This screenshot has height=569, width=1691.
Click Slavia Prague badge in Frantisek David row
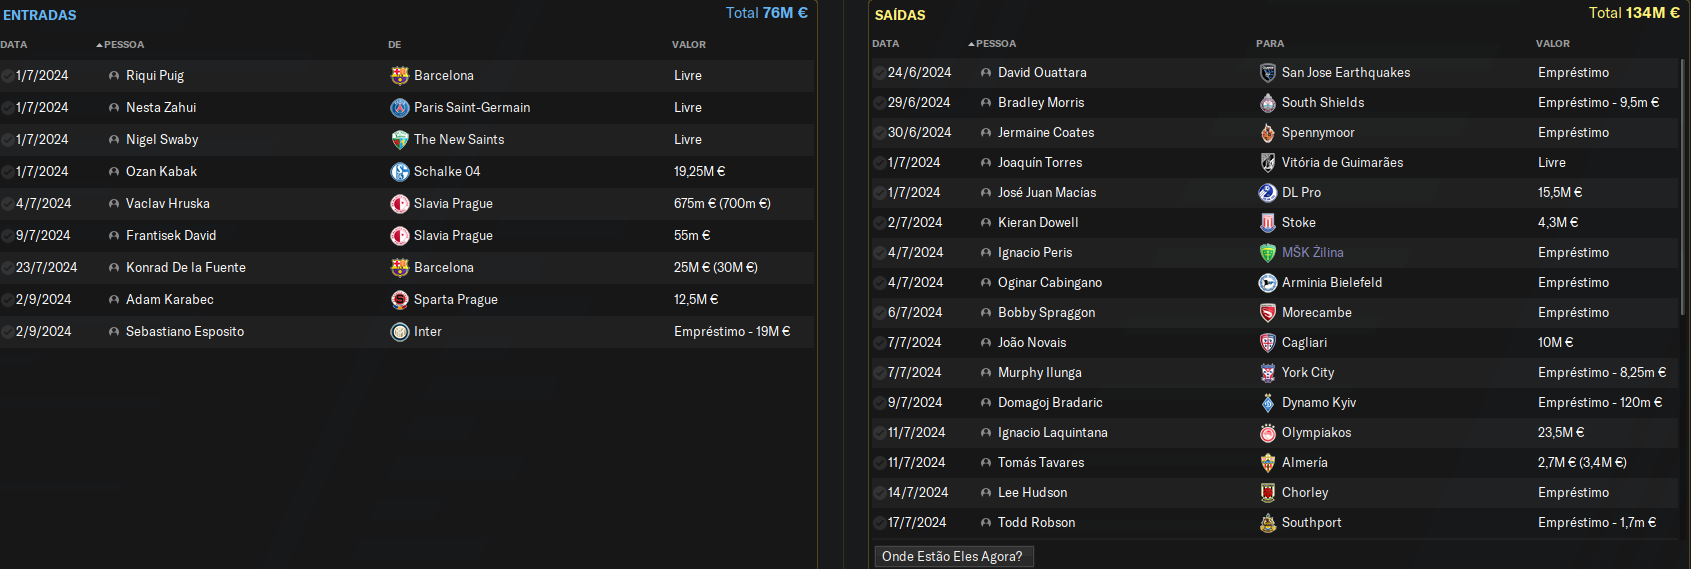click(400, 235)
